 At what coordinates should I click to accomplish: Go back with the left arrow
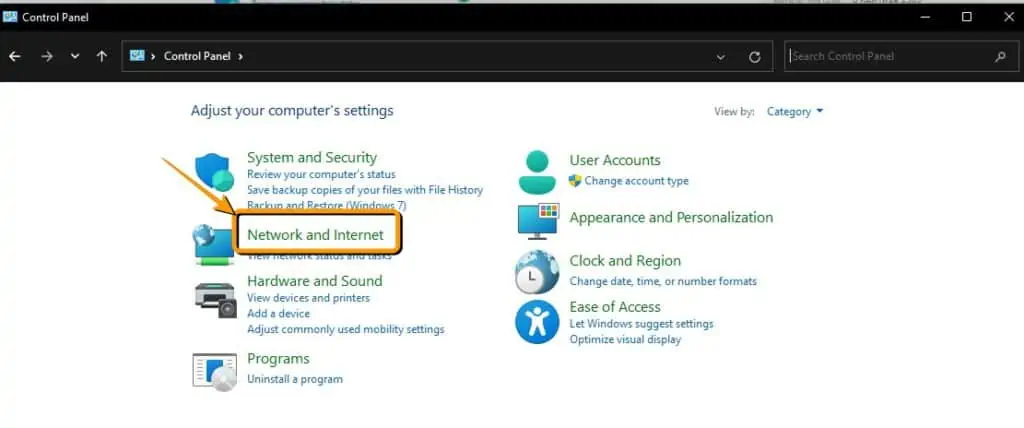pos(14,56)
